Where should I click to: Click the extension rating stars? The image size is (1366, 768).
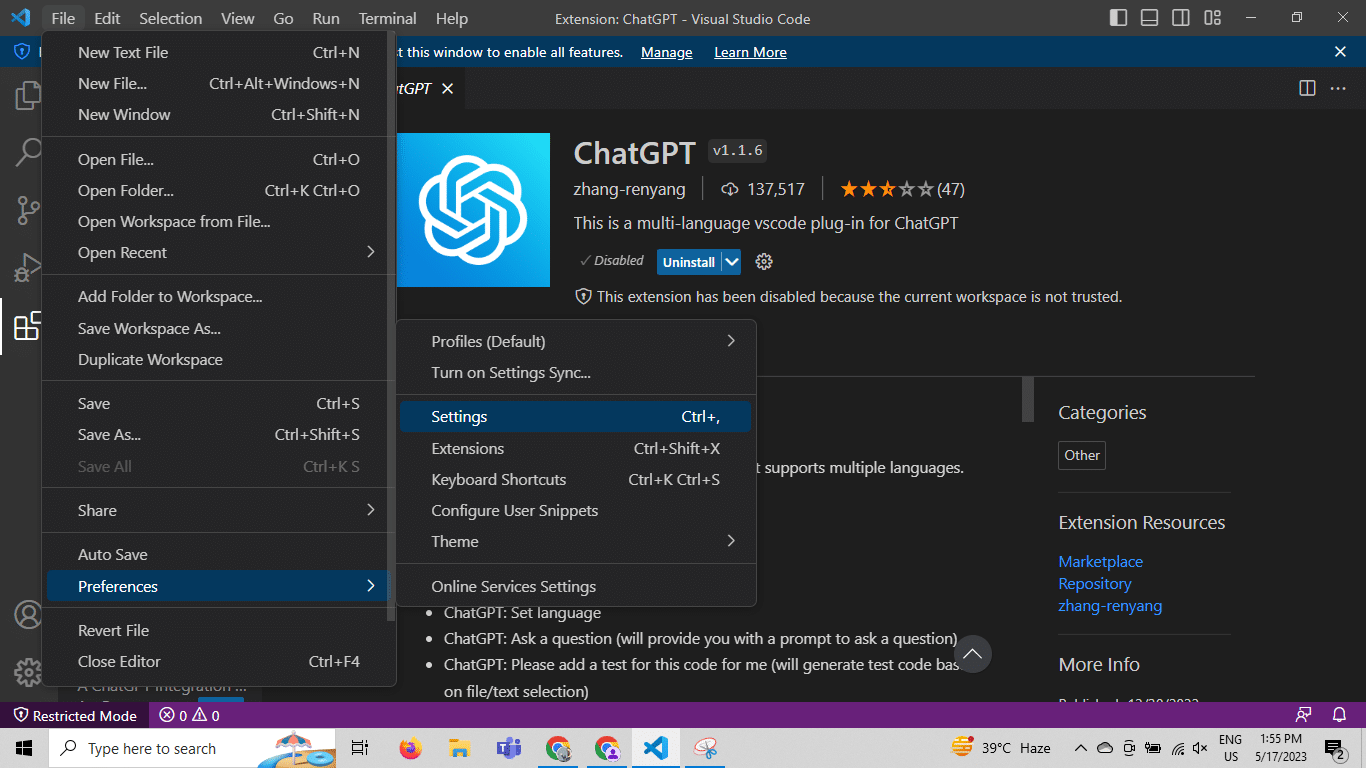coord(887,189)
